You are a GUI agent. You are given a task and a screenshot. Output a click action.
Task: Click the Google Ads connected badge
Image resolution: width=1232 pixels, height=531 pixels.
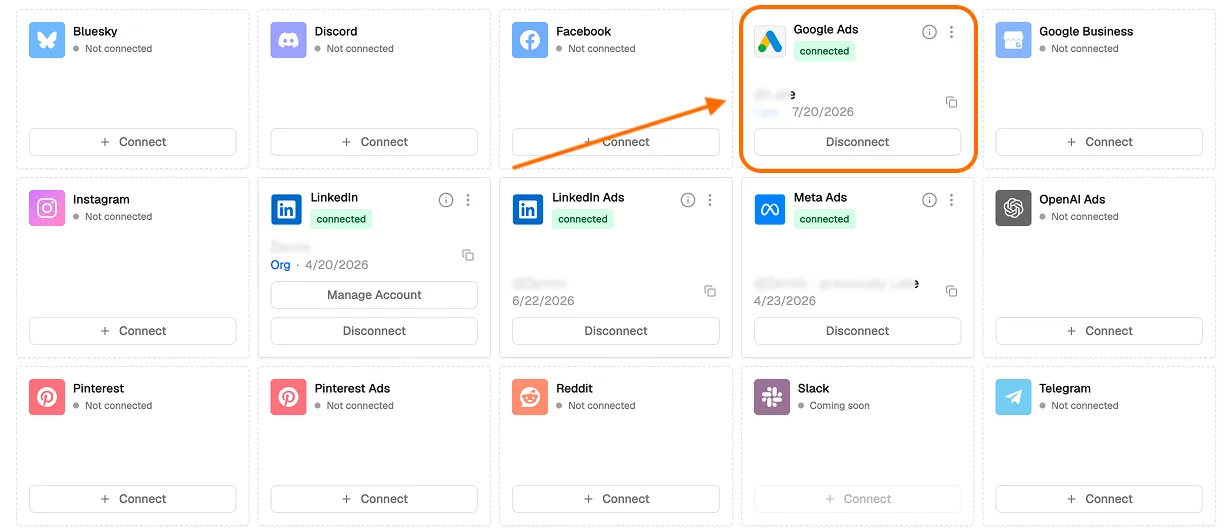[824, 51]
